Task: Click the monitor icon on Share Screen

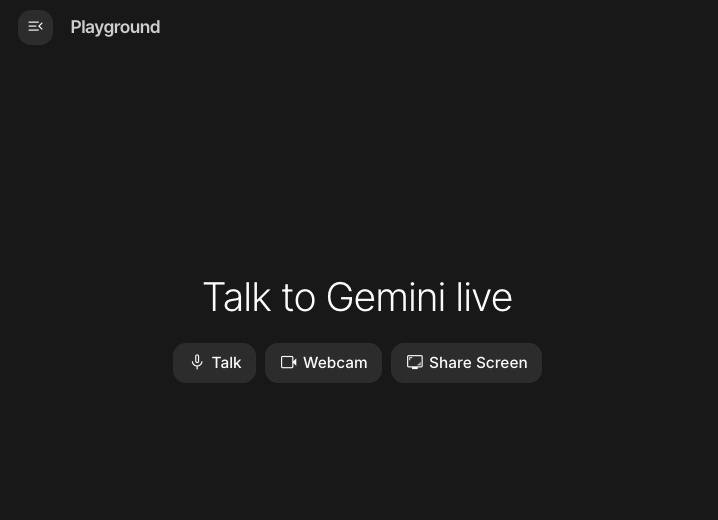Action: pyautogui.click(x=415, y=362)
